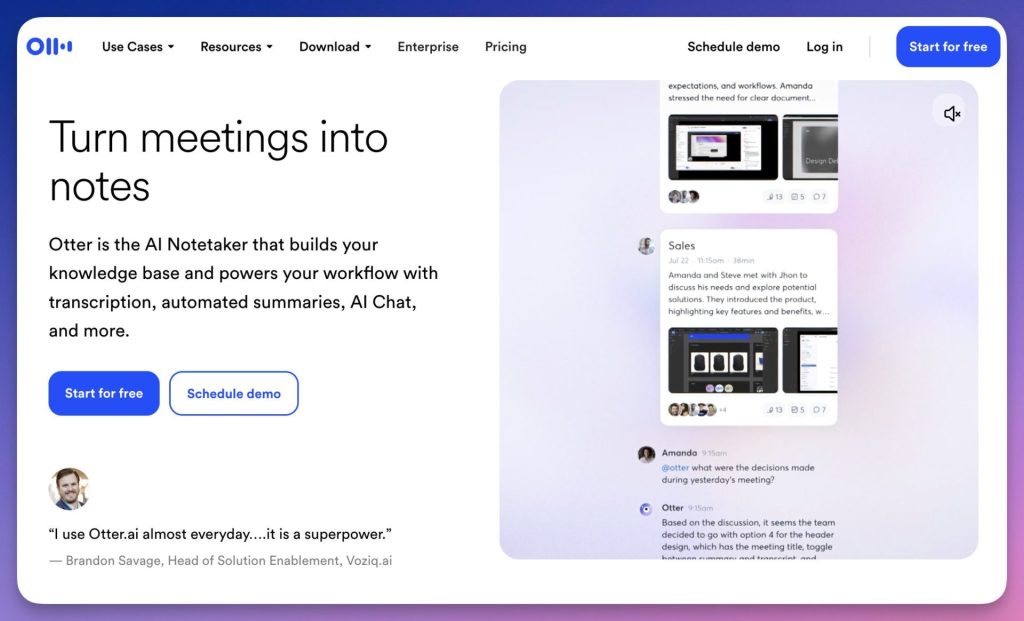
Task: Open the Pricing page
Action: click(x=505, y=47)
